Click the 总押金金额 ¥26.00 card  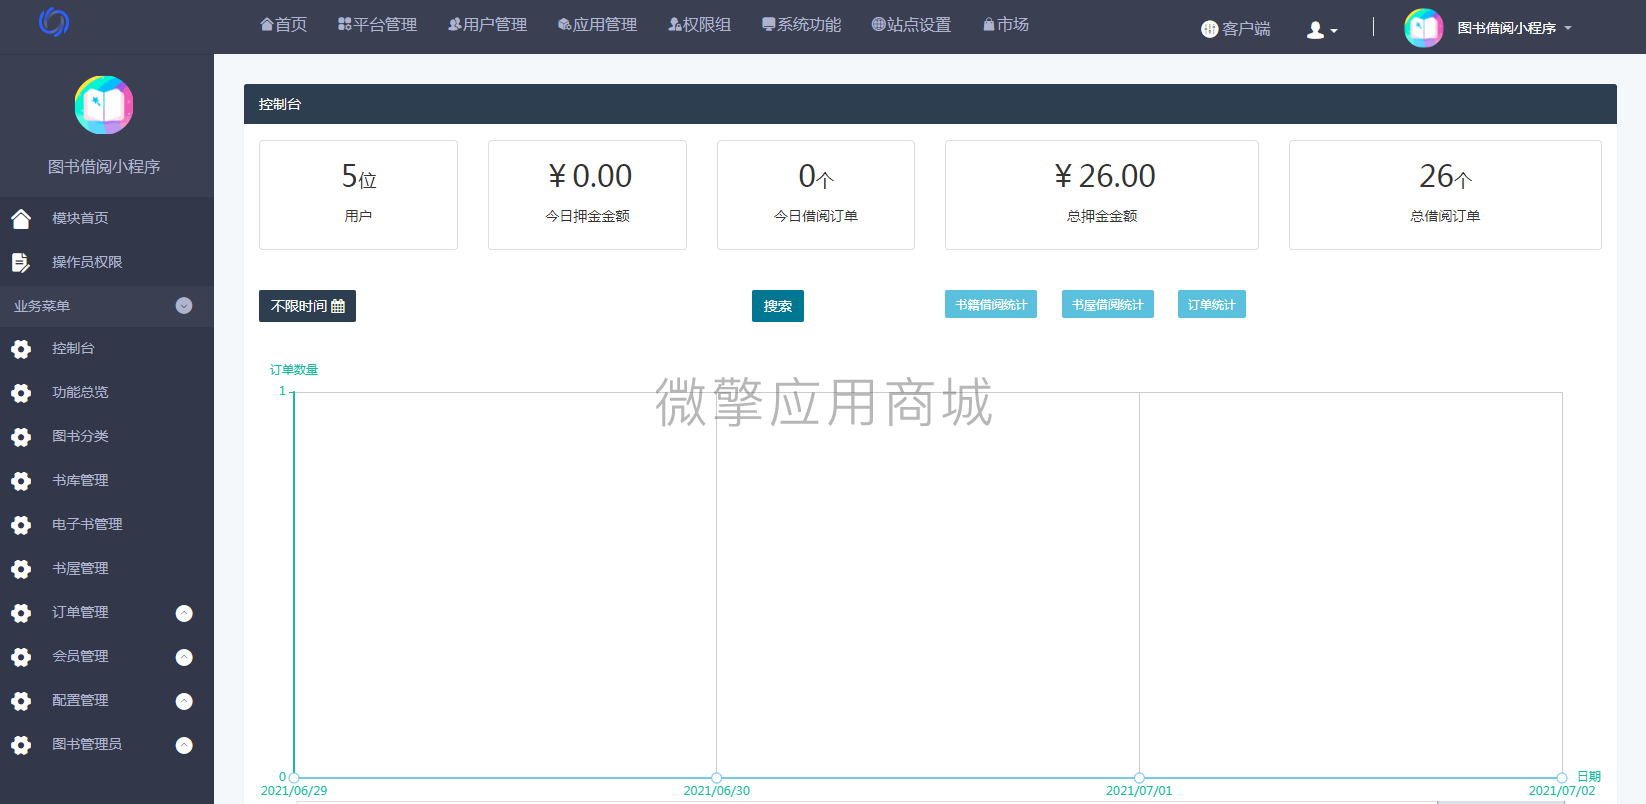tap(1102, 195)
